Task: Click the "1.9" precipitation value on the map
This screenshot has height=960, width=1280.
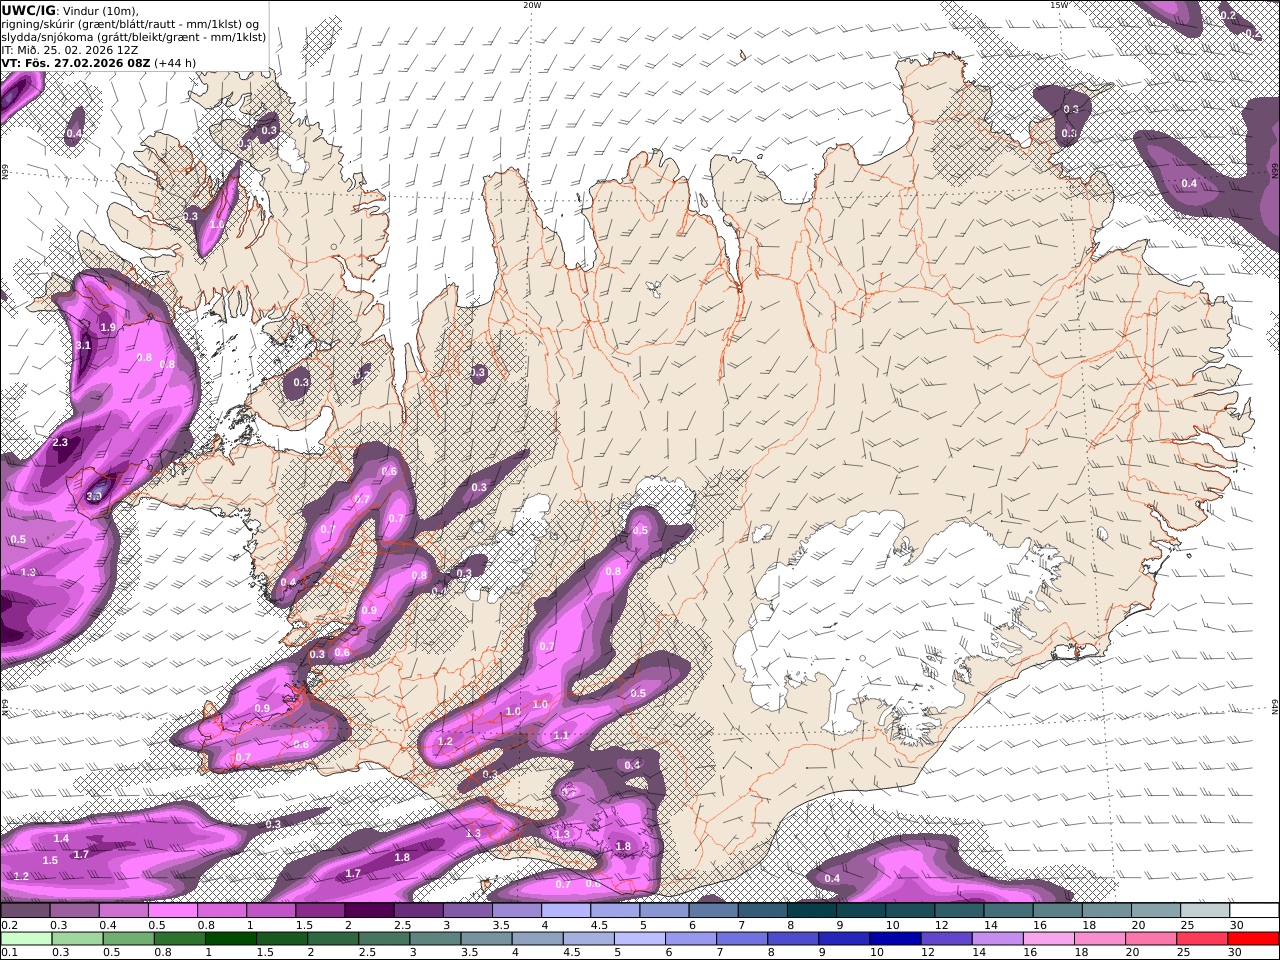Action: point(108,328)
